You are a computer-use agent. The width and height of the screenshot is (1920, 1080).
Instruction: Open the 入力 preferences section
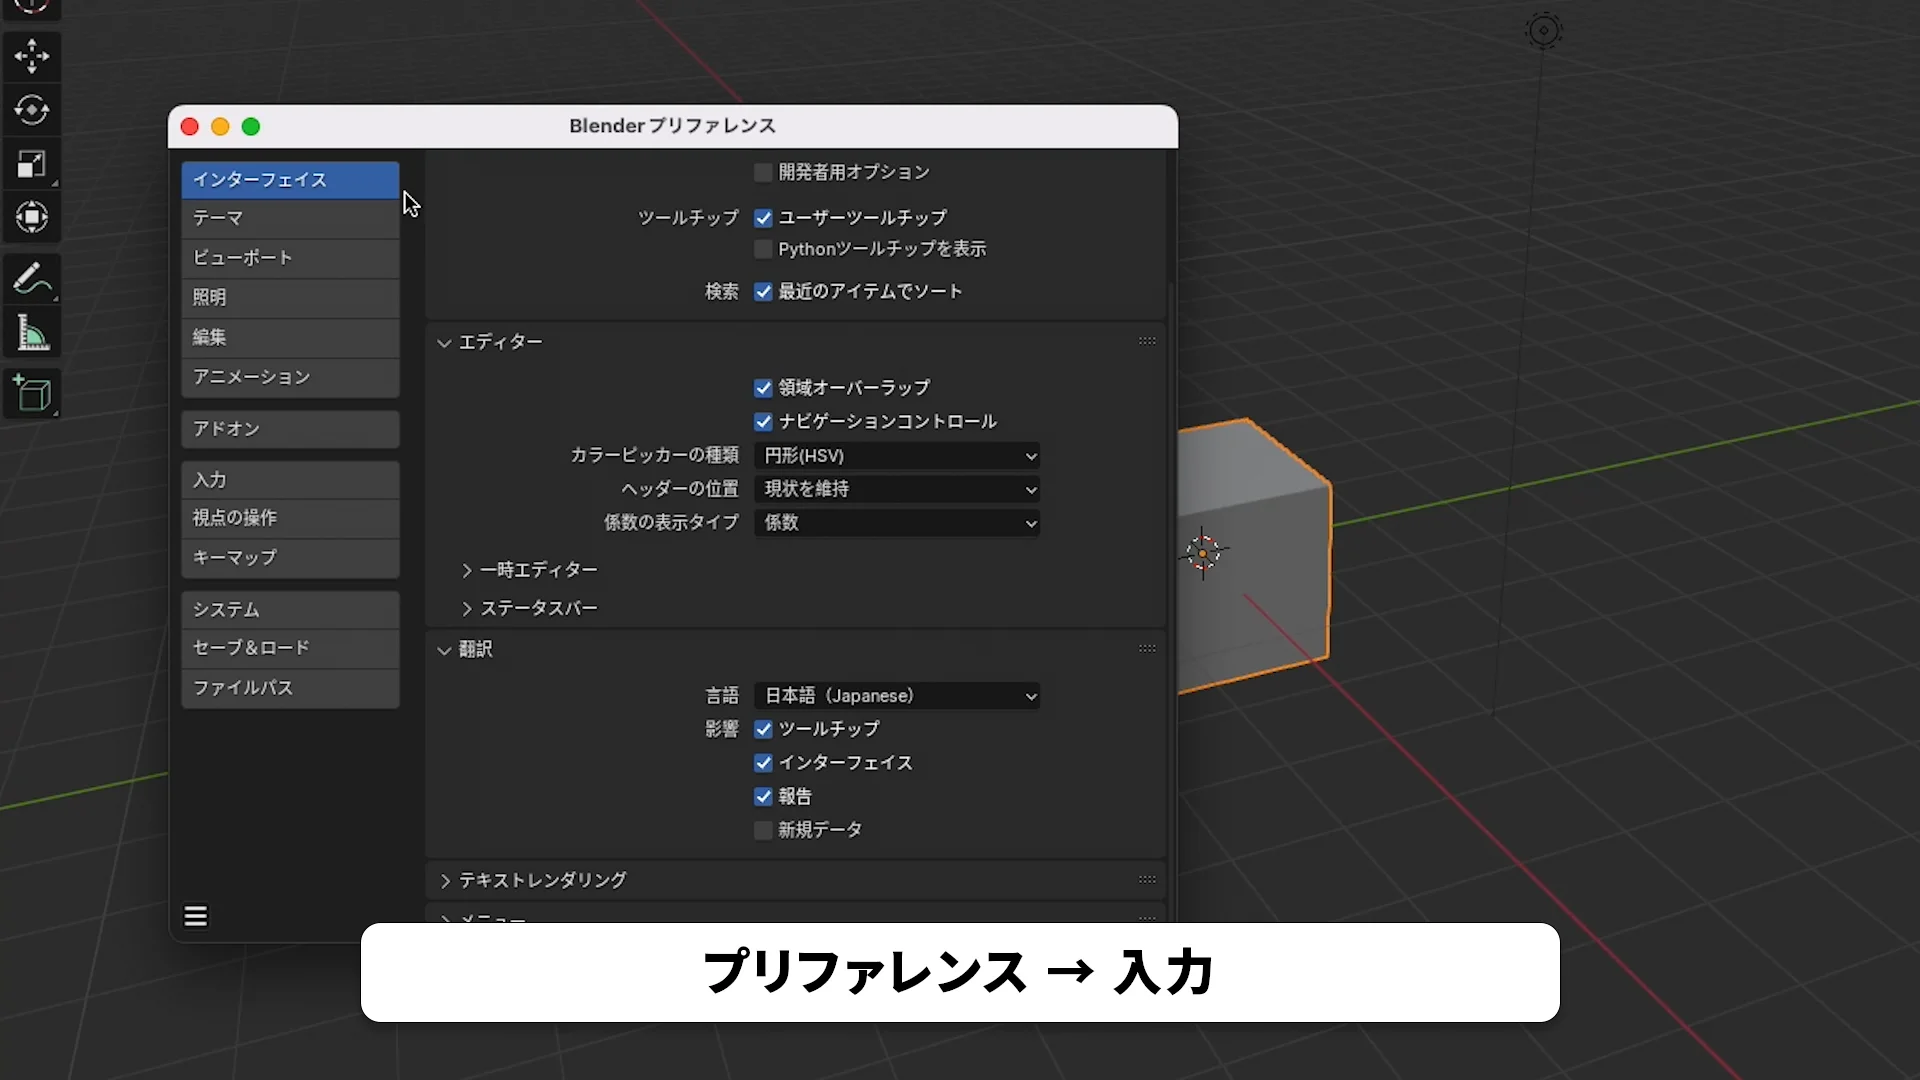pos(289,479)
